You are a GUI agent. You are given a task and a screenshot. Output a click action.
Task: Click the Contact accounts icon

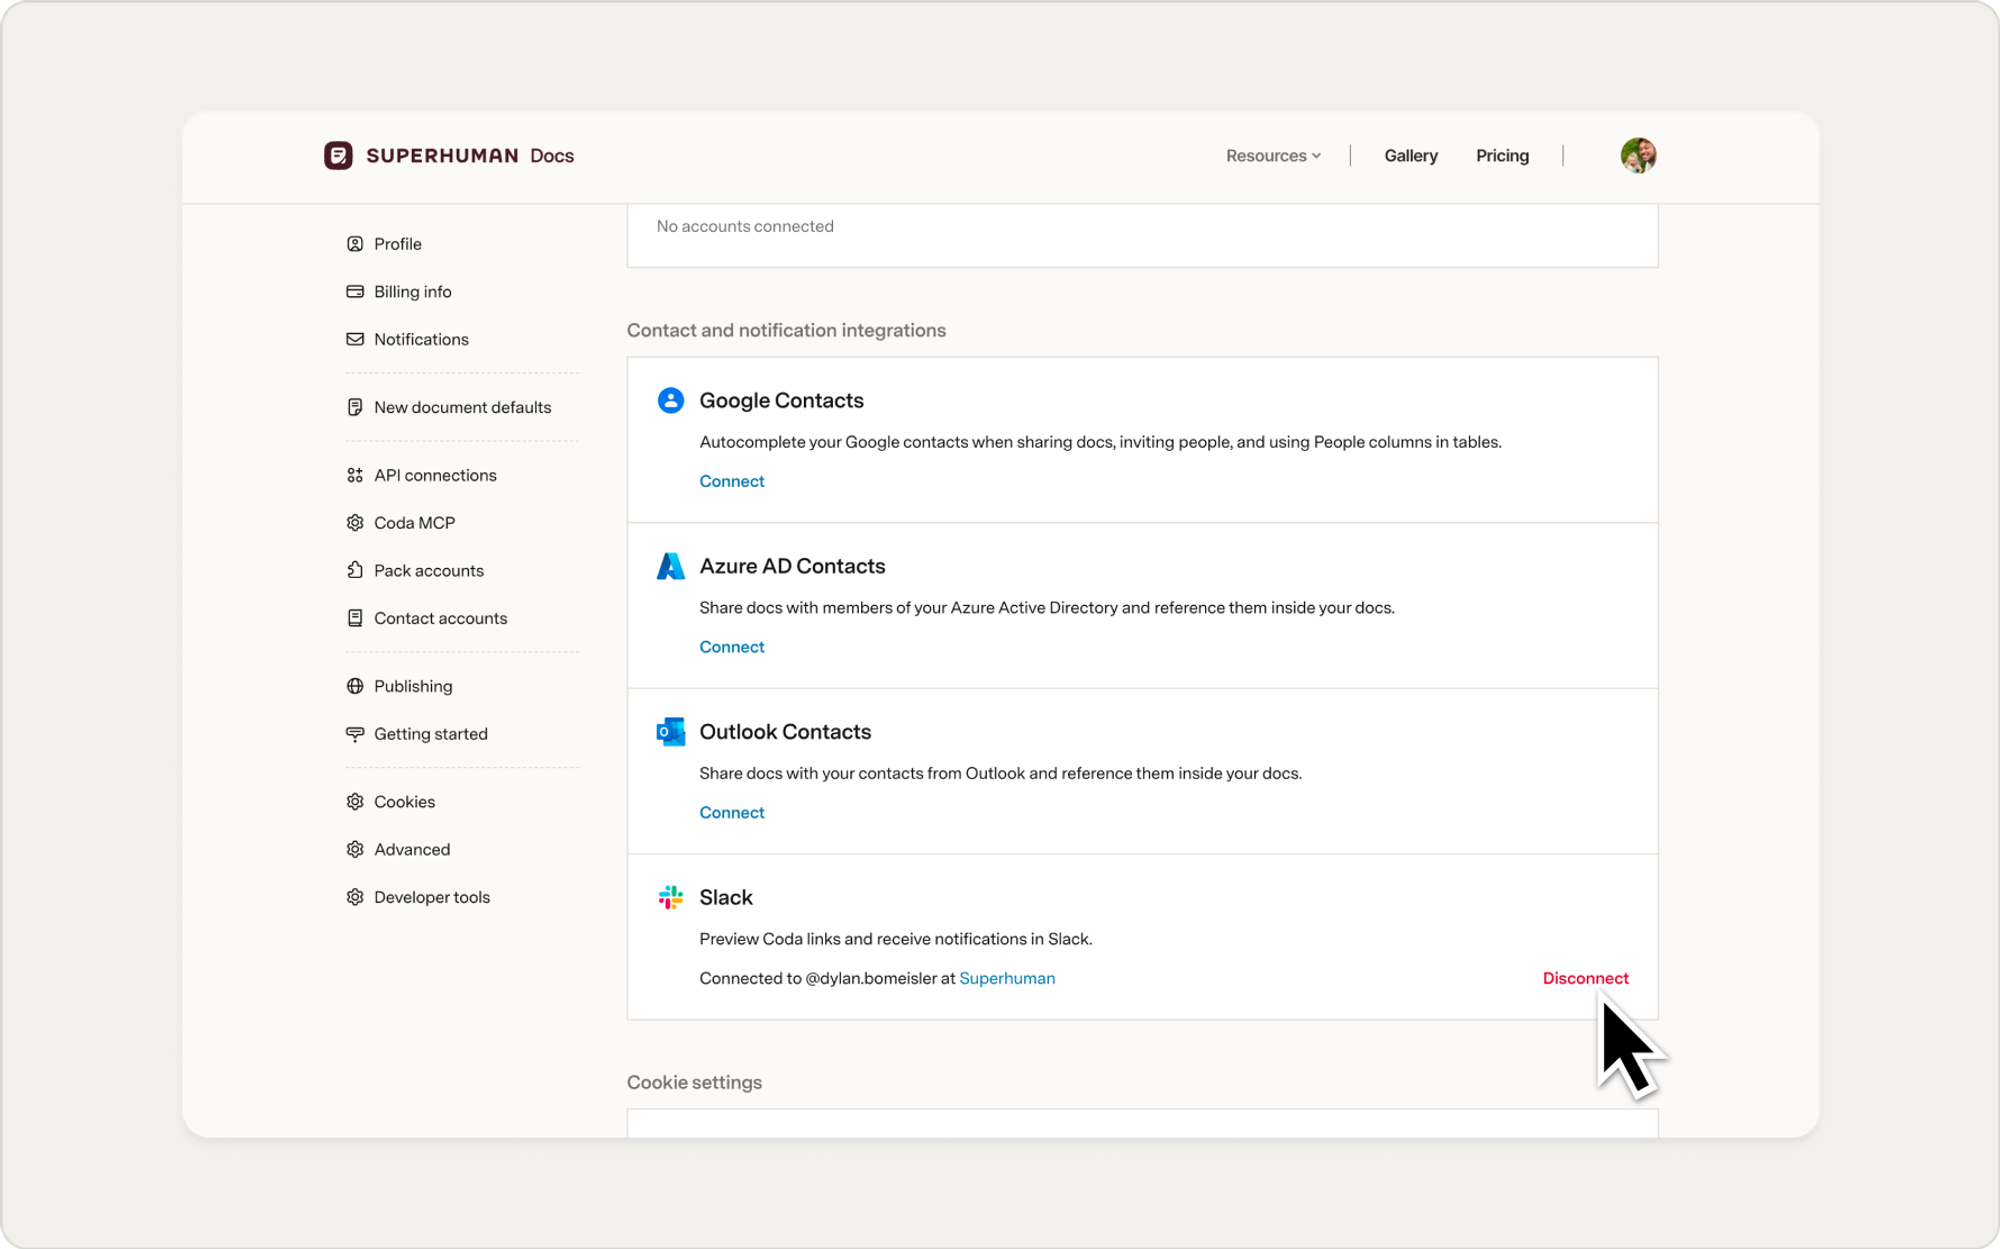355,618
